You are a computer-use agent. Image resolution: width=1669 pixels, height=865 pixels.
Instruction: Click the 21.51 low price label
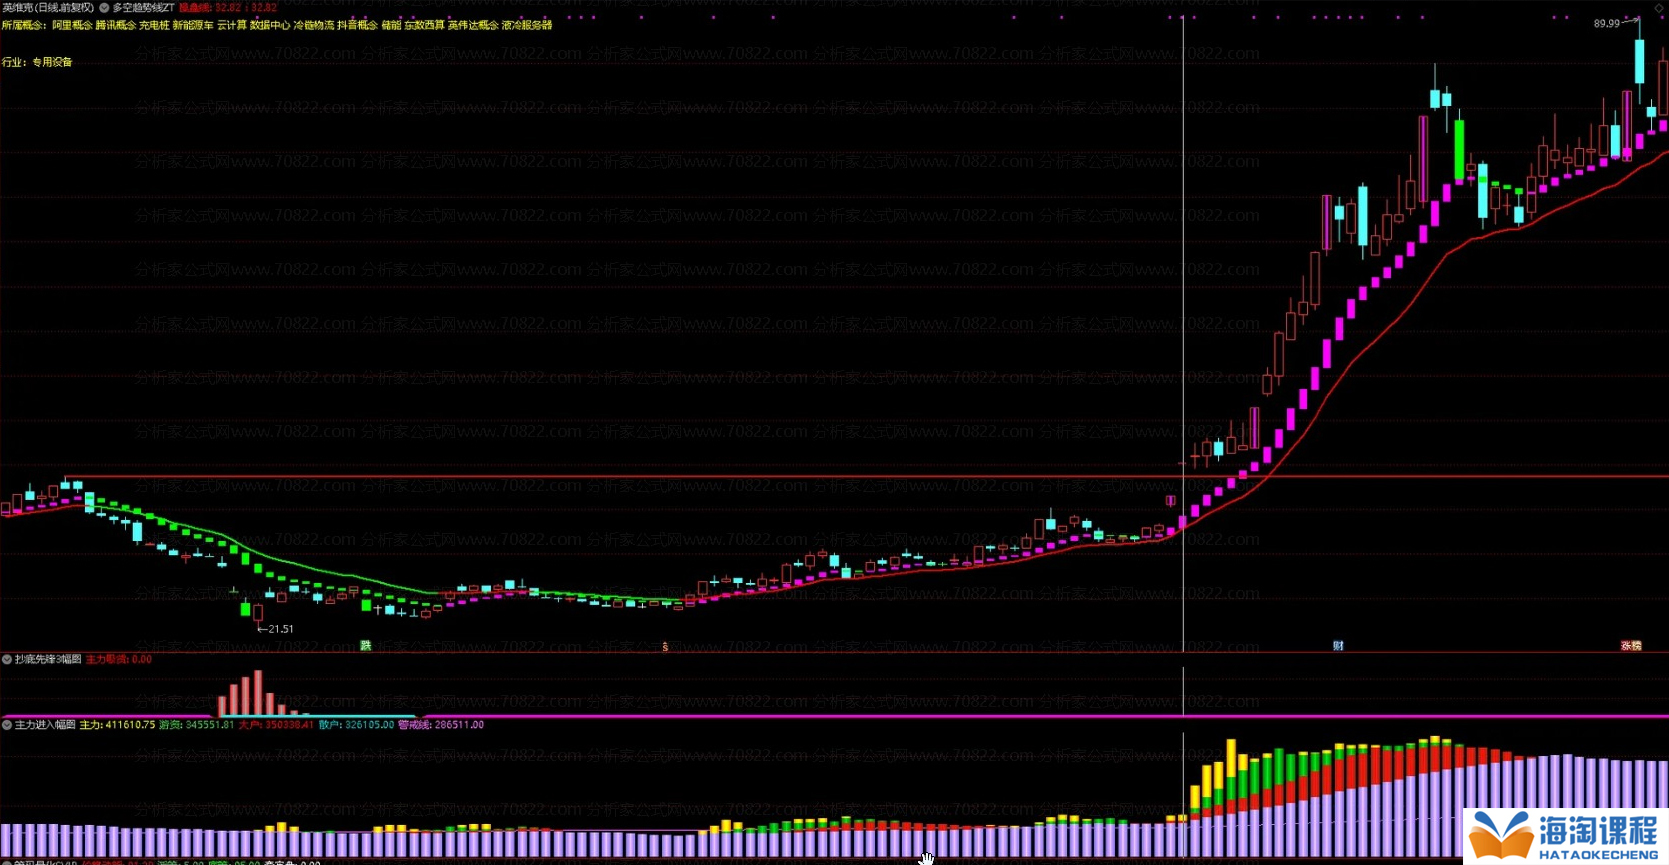[x=279, y=629]
